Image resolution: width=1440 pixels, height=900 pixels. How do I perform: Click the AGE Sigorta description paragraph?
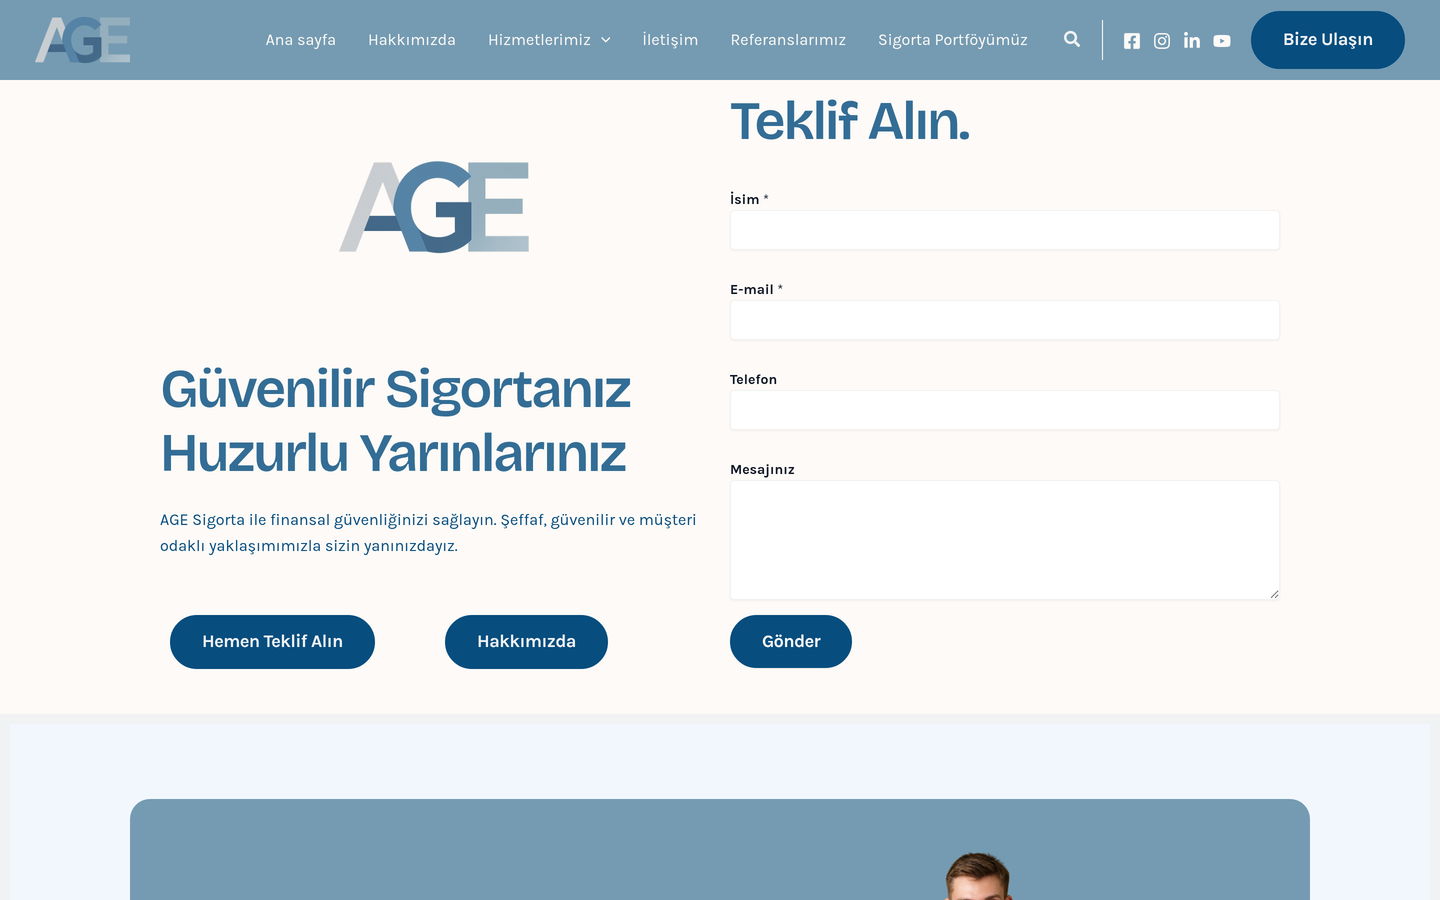click(428, 533)
